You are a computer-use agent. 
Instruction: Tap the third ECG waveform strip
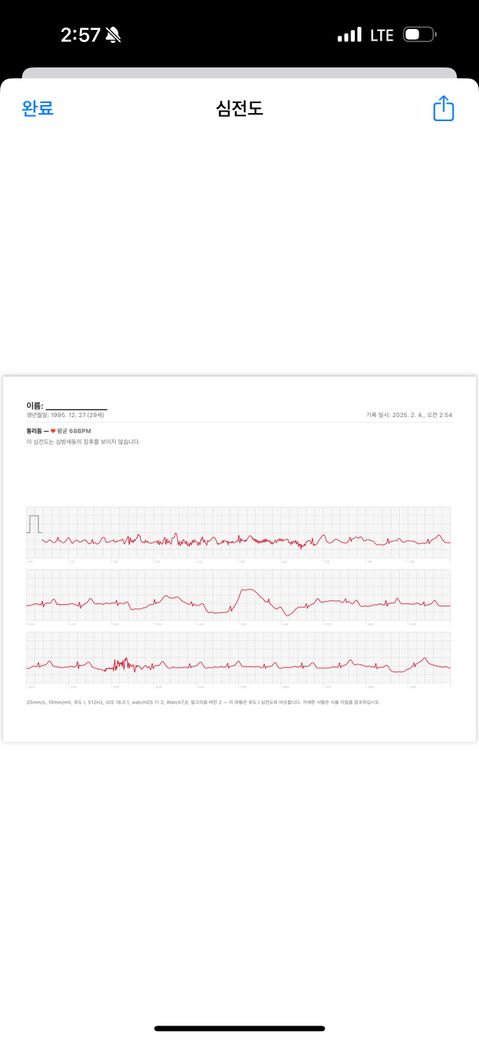point(238,658)
